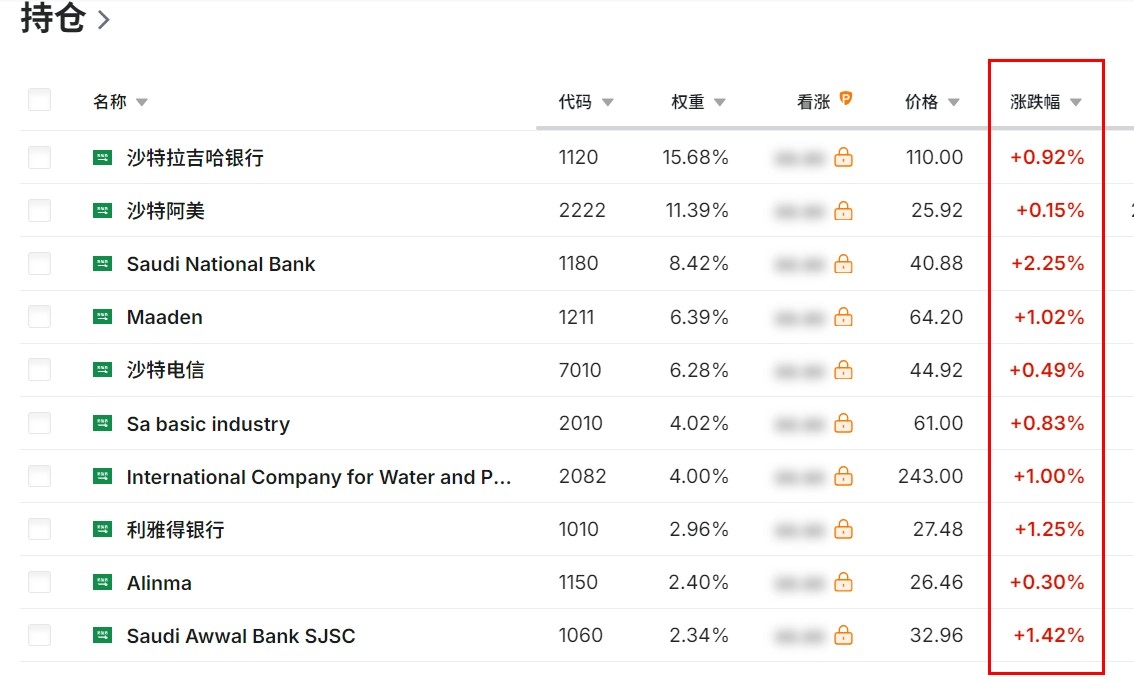The height and width of the screenshot is (683, 1134).
Task: Open the 持仓 section heading link
Action: point(65,18)
